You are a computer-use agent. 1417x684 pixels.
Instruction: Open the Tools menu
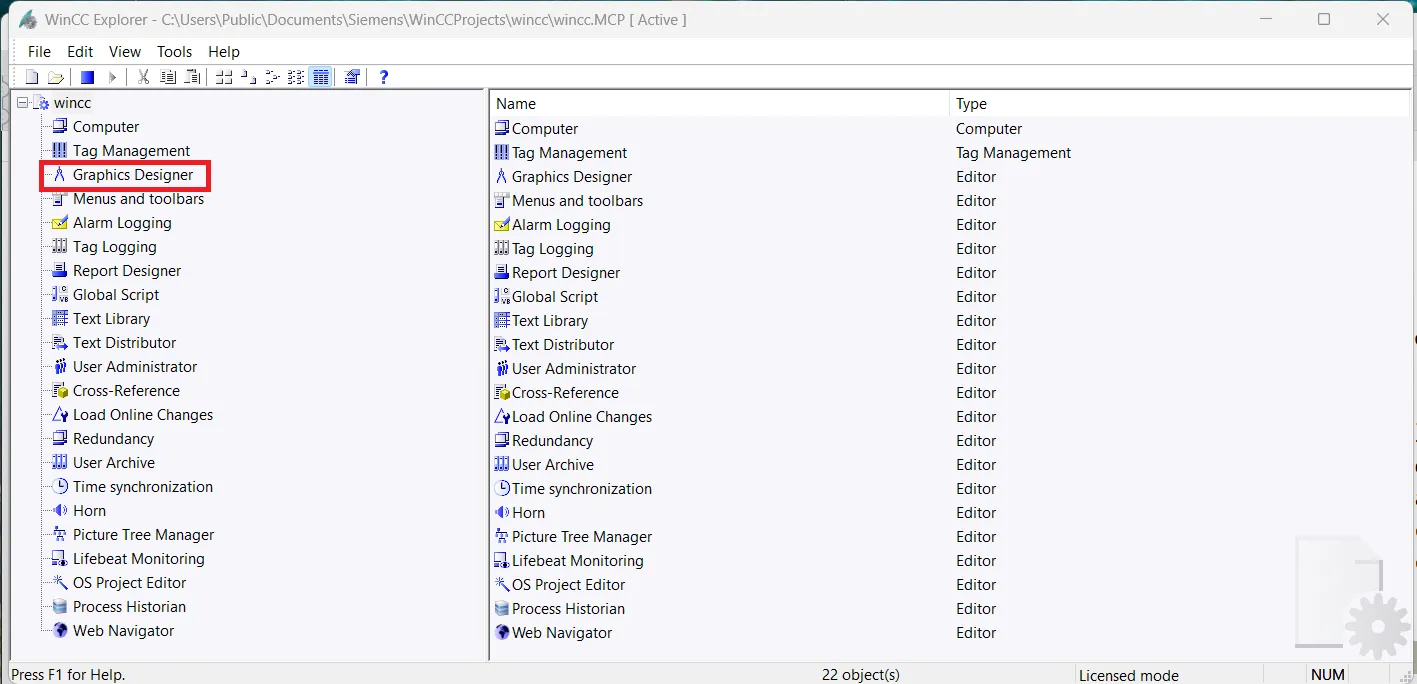click(x=174, y=52)
